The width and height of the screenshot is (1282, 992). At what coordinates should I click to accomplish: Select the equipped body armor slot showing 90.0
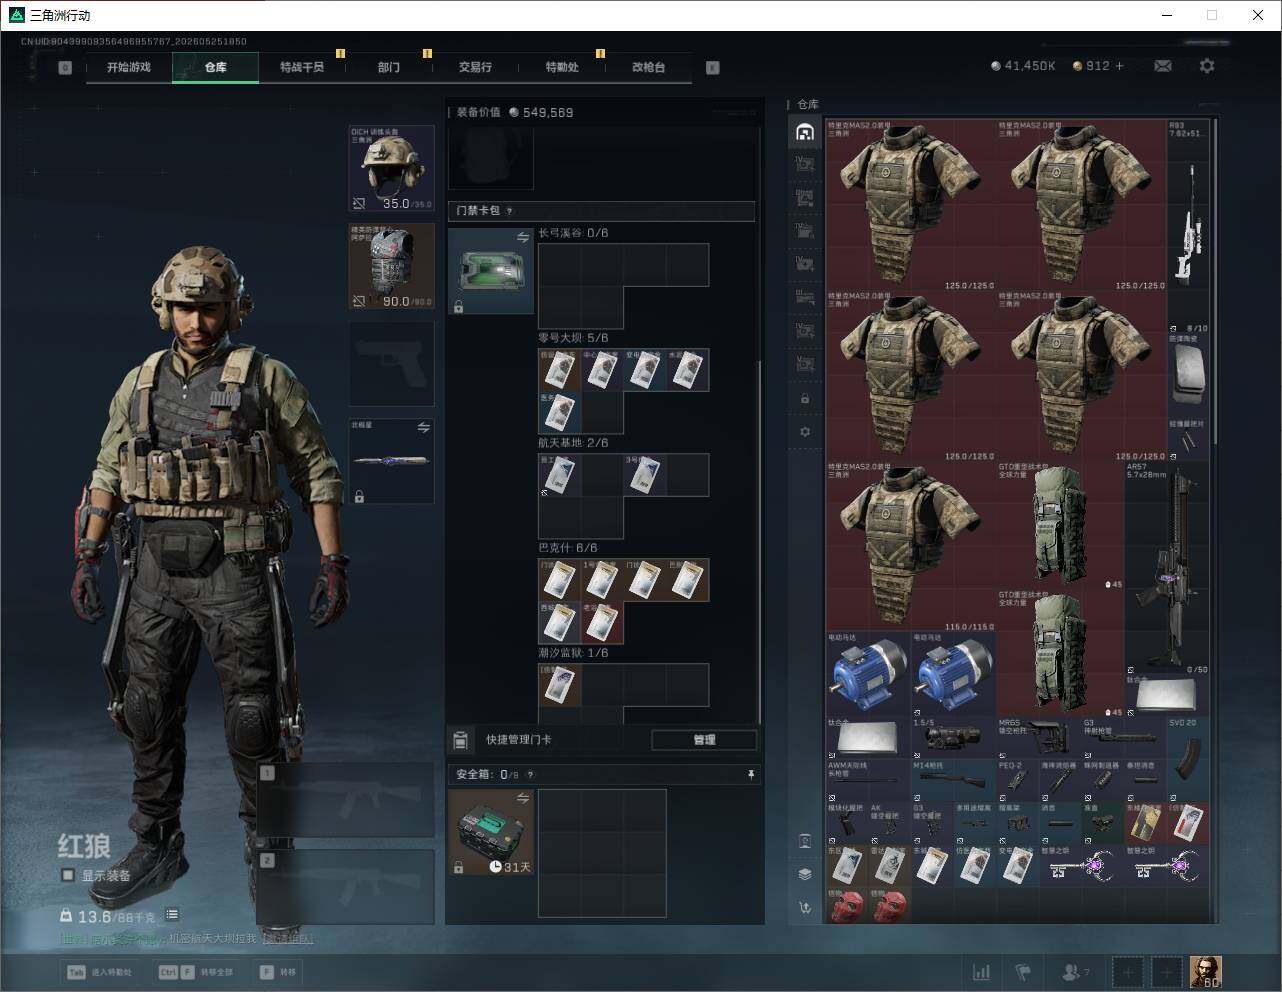click(391, 266)
